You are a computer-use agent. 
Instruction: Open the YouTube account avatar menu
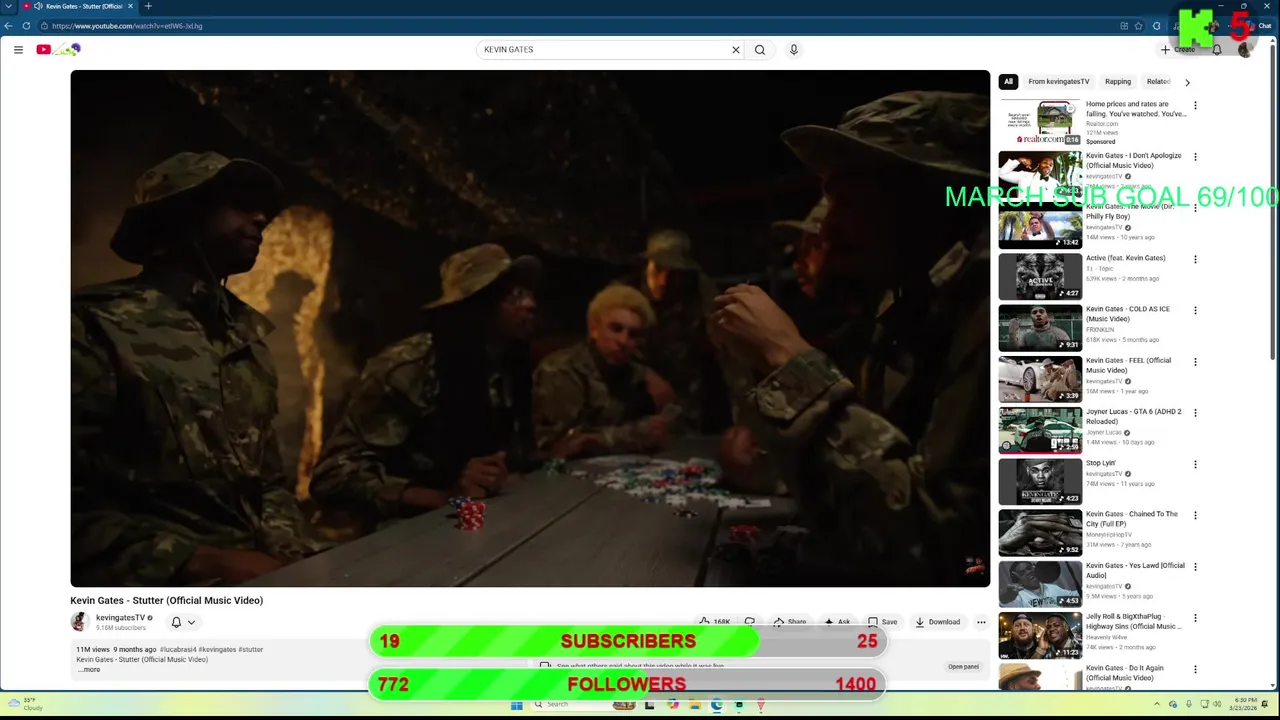[1245, 49]
